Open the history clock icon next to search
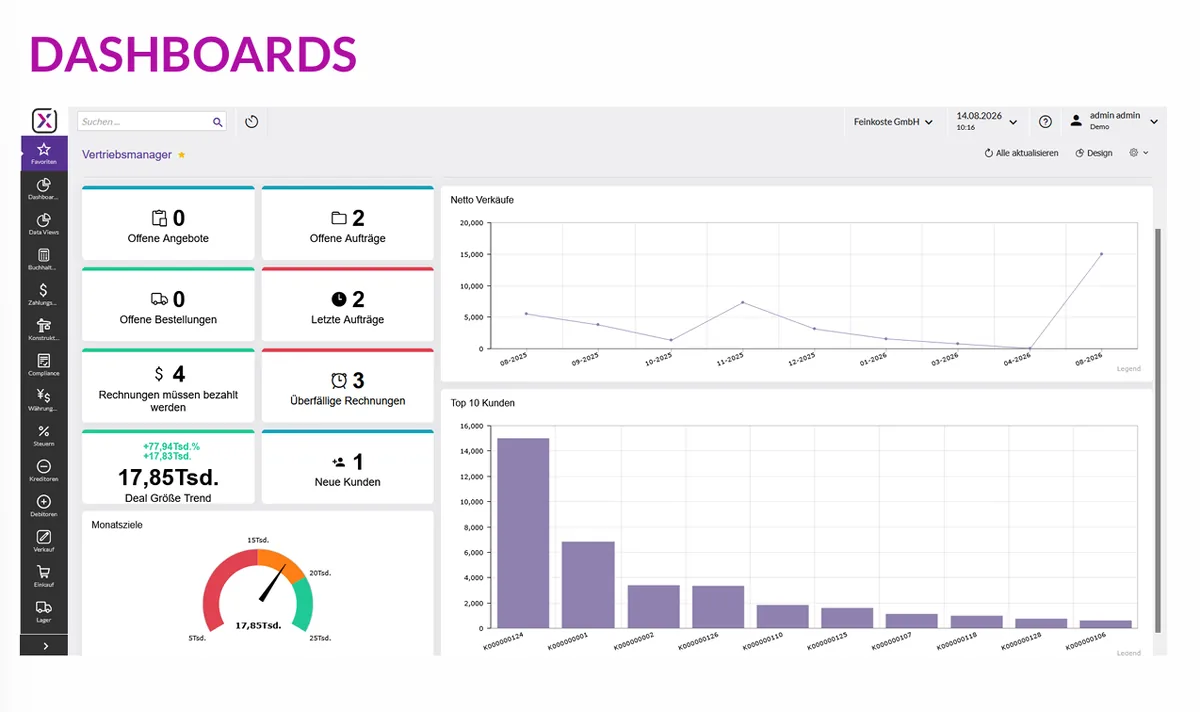This screenshot has height=712, width=1200. pos(252,122)
